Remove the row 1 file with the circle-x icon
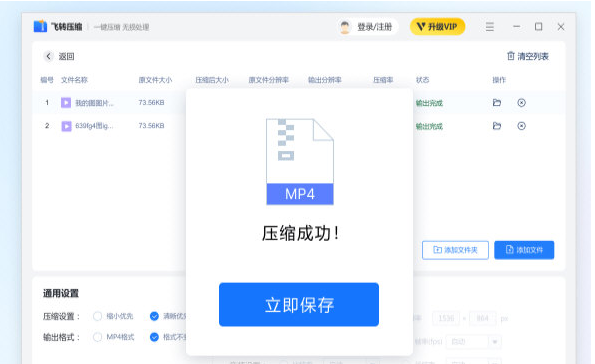 pos(521,103)
